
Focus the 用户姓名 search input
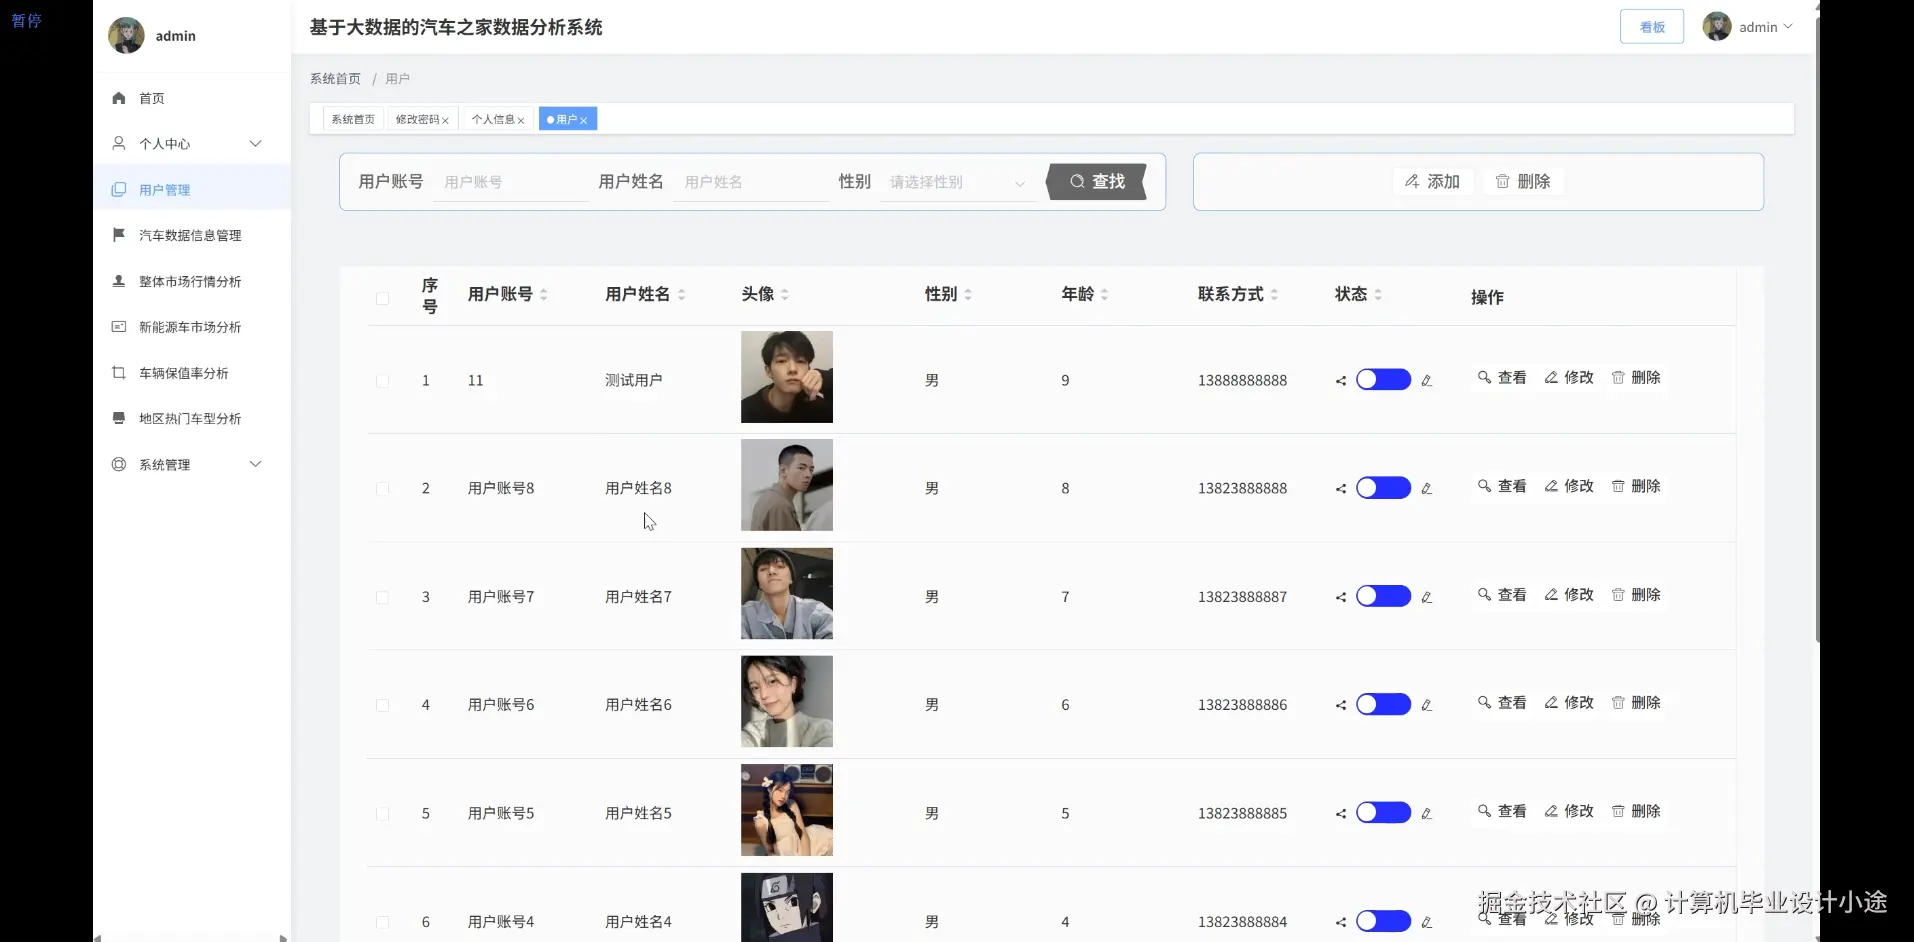pos(751,182)
